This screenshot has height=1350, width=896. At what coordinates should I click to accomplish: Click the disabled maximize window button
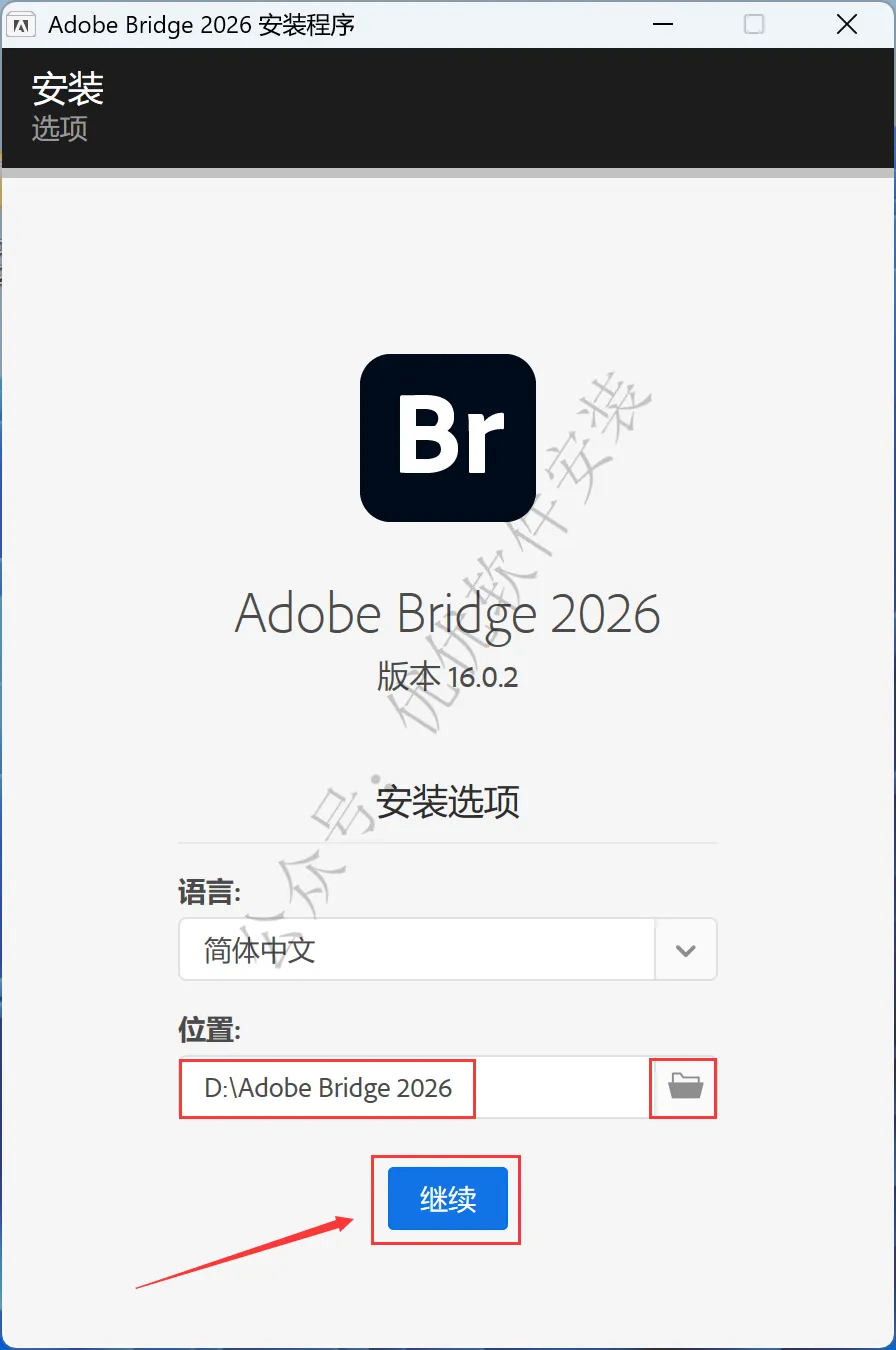[755, 24]
